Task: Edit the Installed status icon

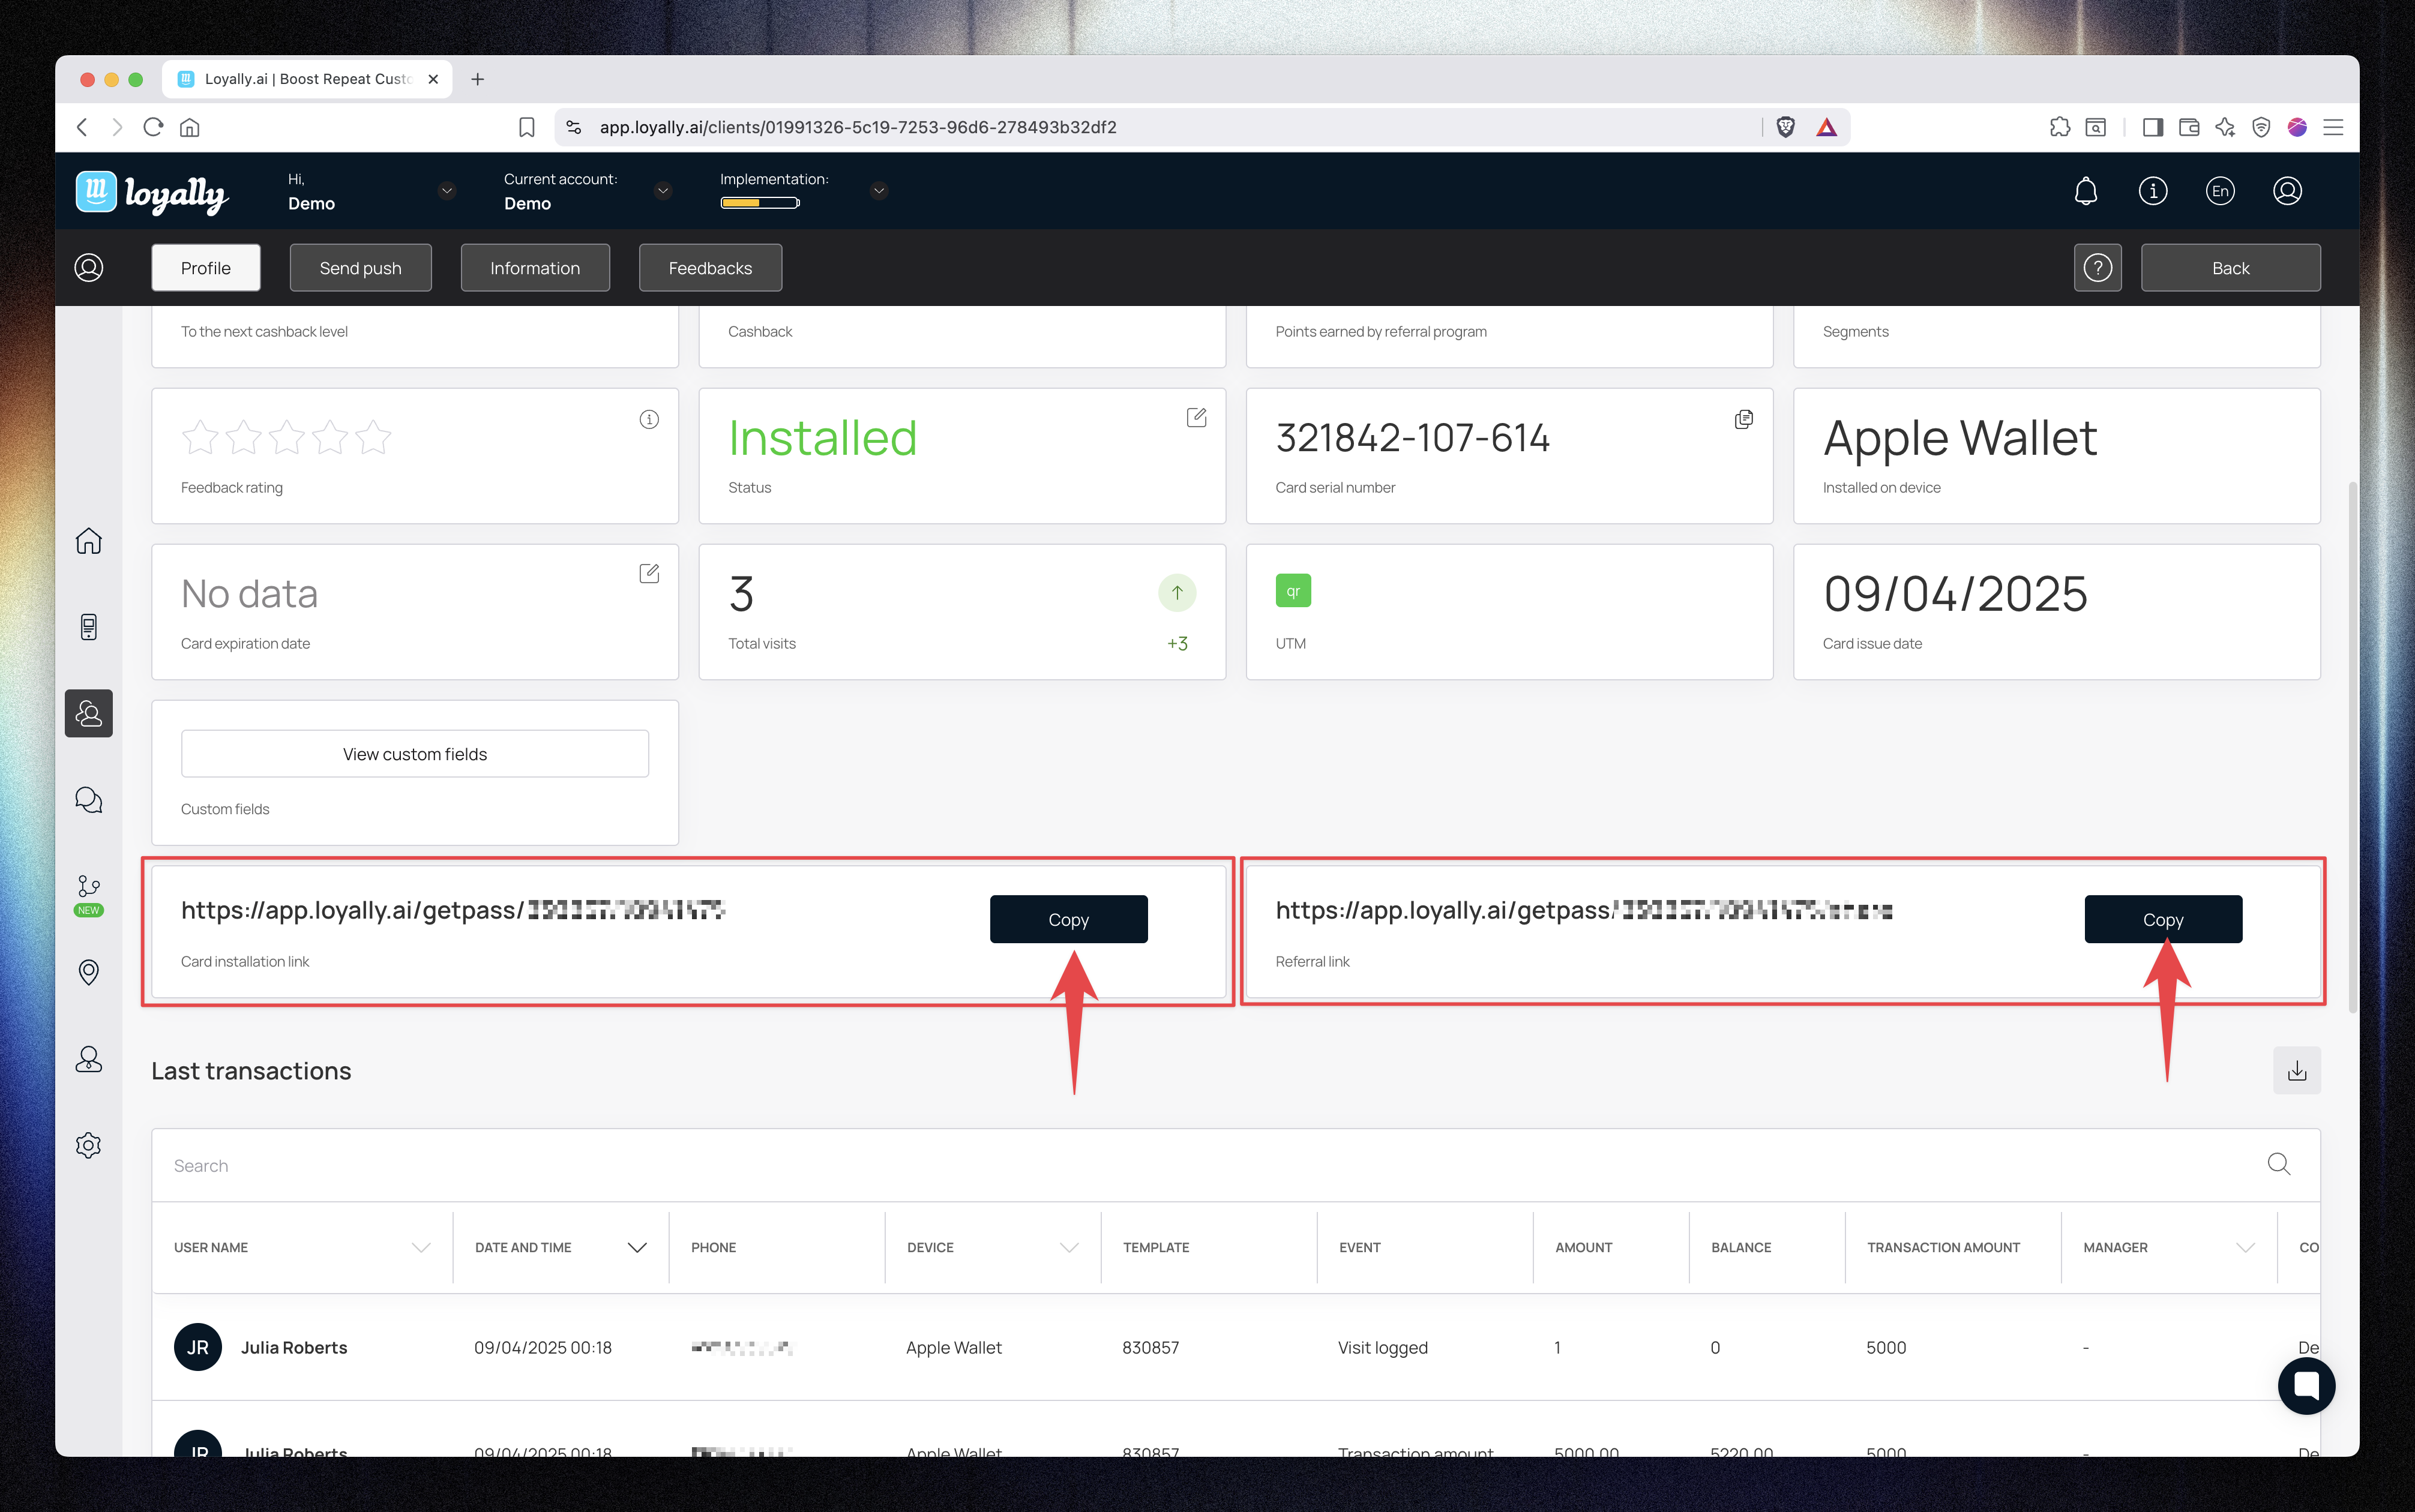Action: pyautogui.click(x=1196, y=418)
